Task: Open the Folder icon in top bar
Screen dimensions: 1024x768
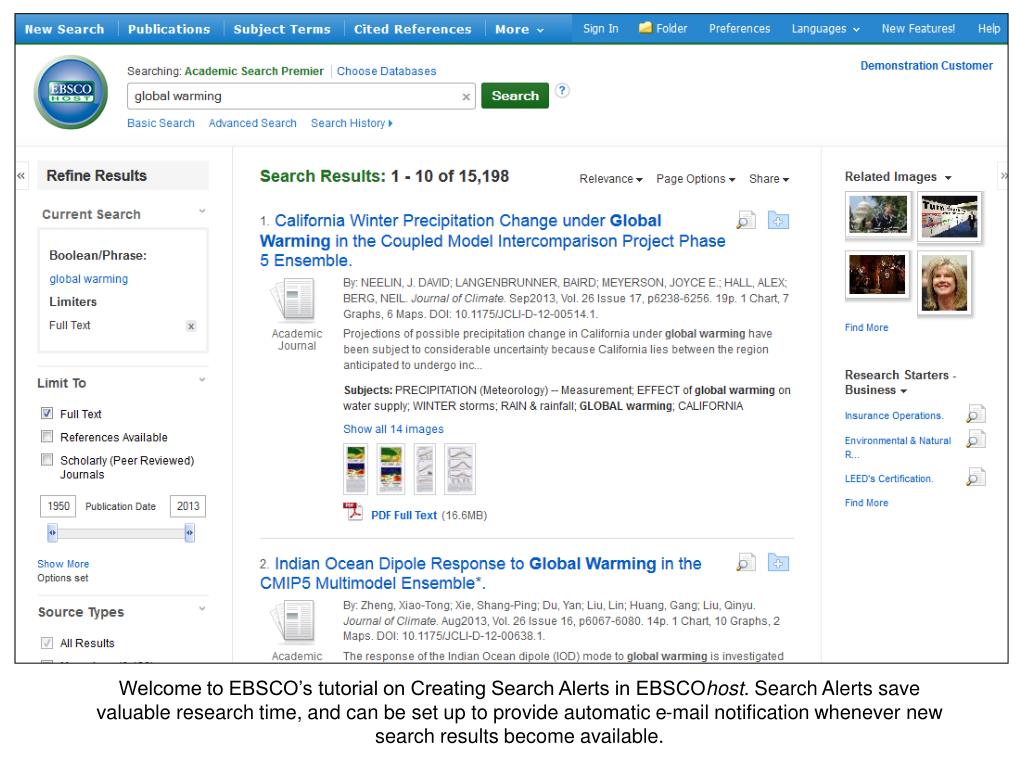Action: (645, 27)
